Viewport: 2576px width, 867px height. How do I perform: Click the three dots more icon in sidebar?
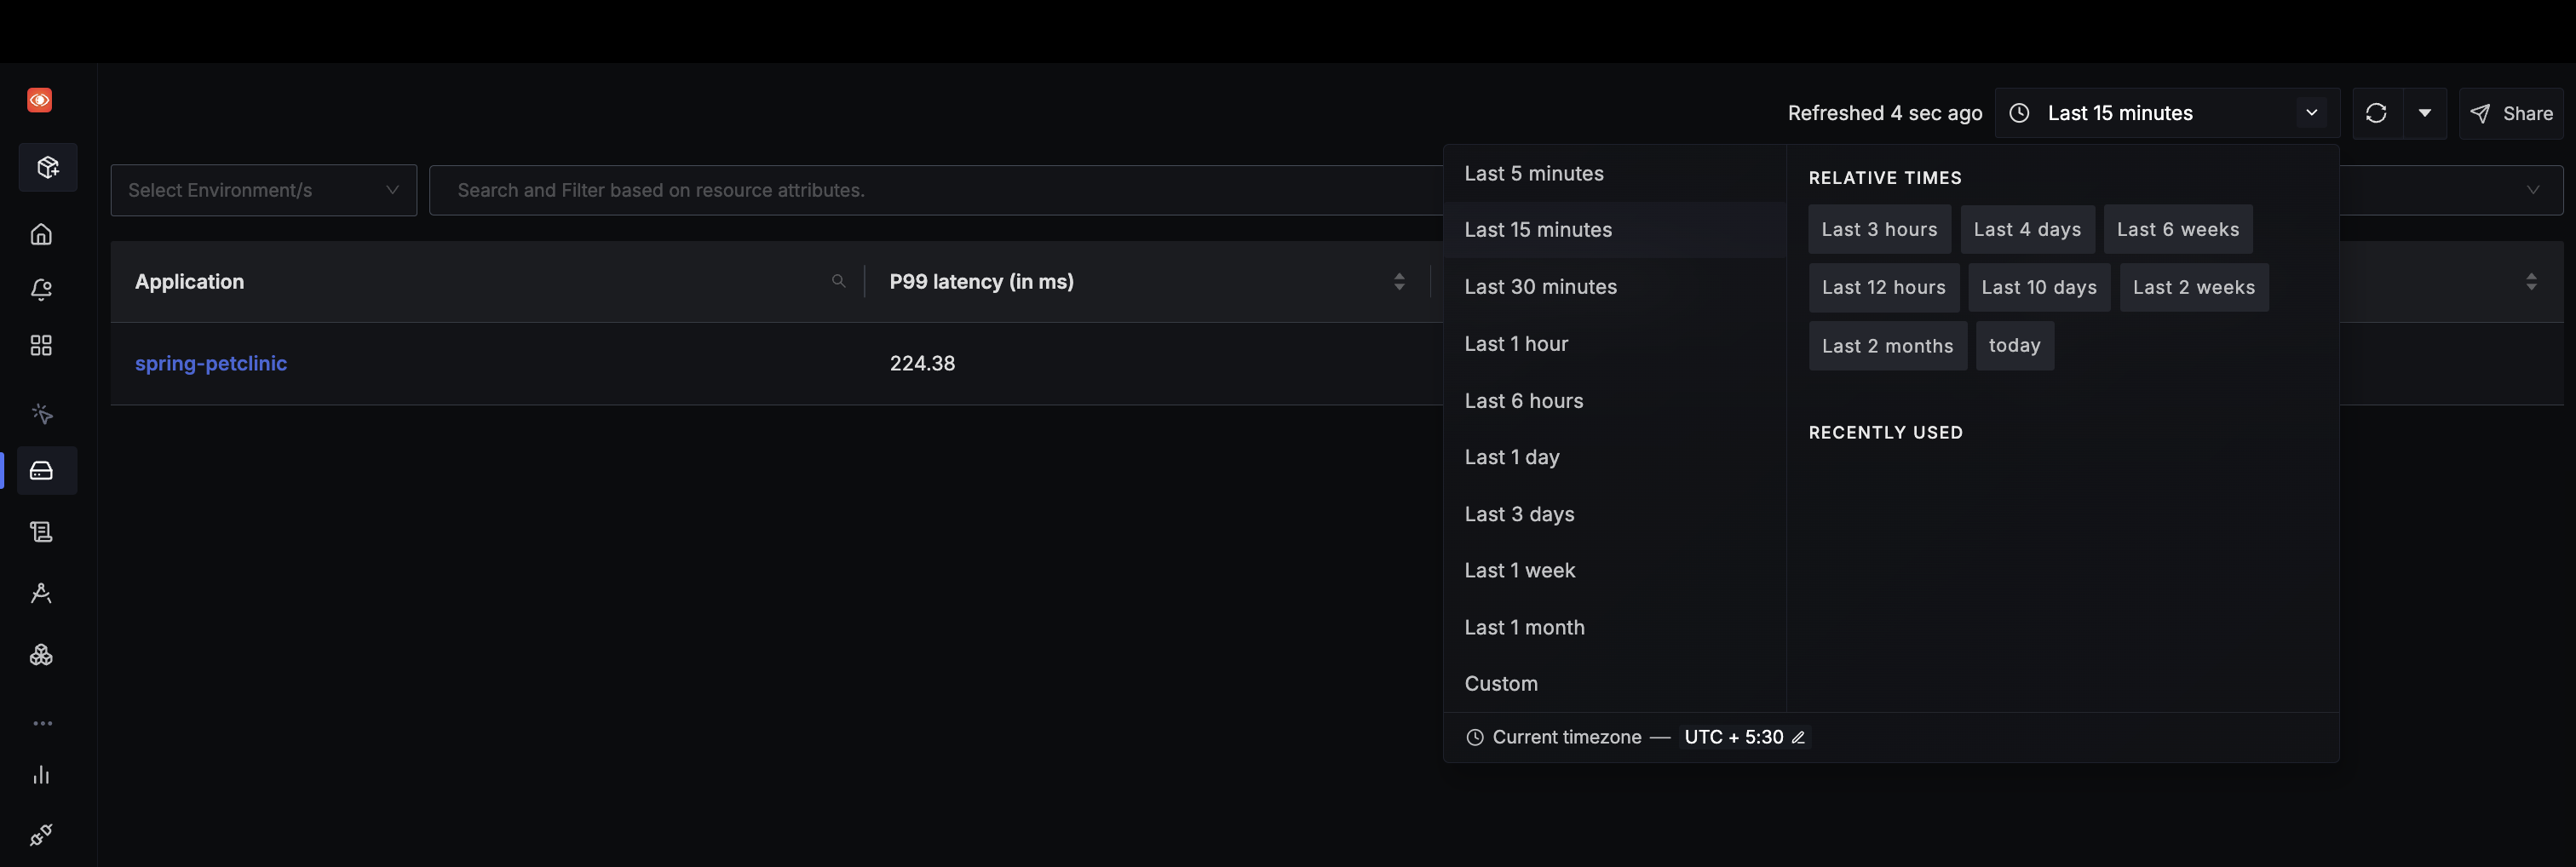[42, 723]
